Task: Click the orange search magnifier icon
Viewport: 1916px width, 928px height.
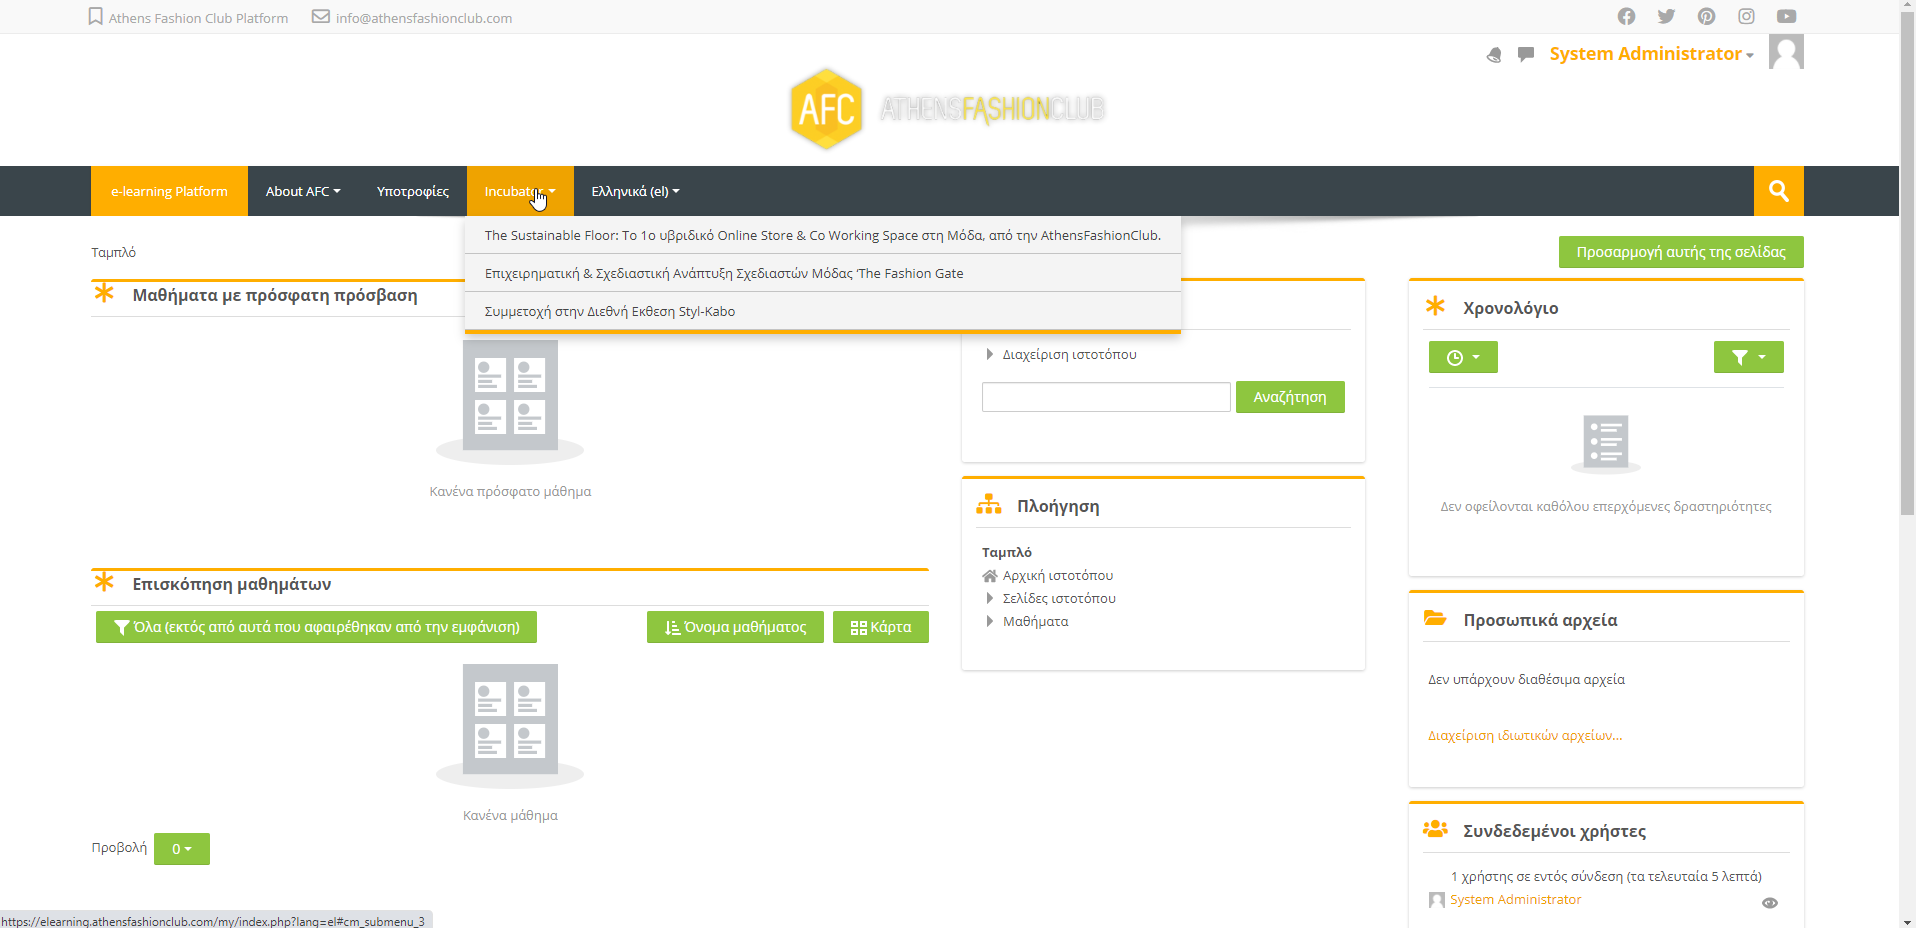Action: 1778,191
